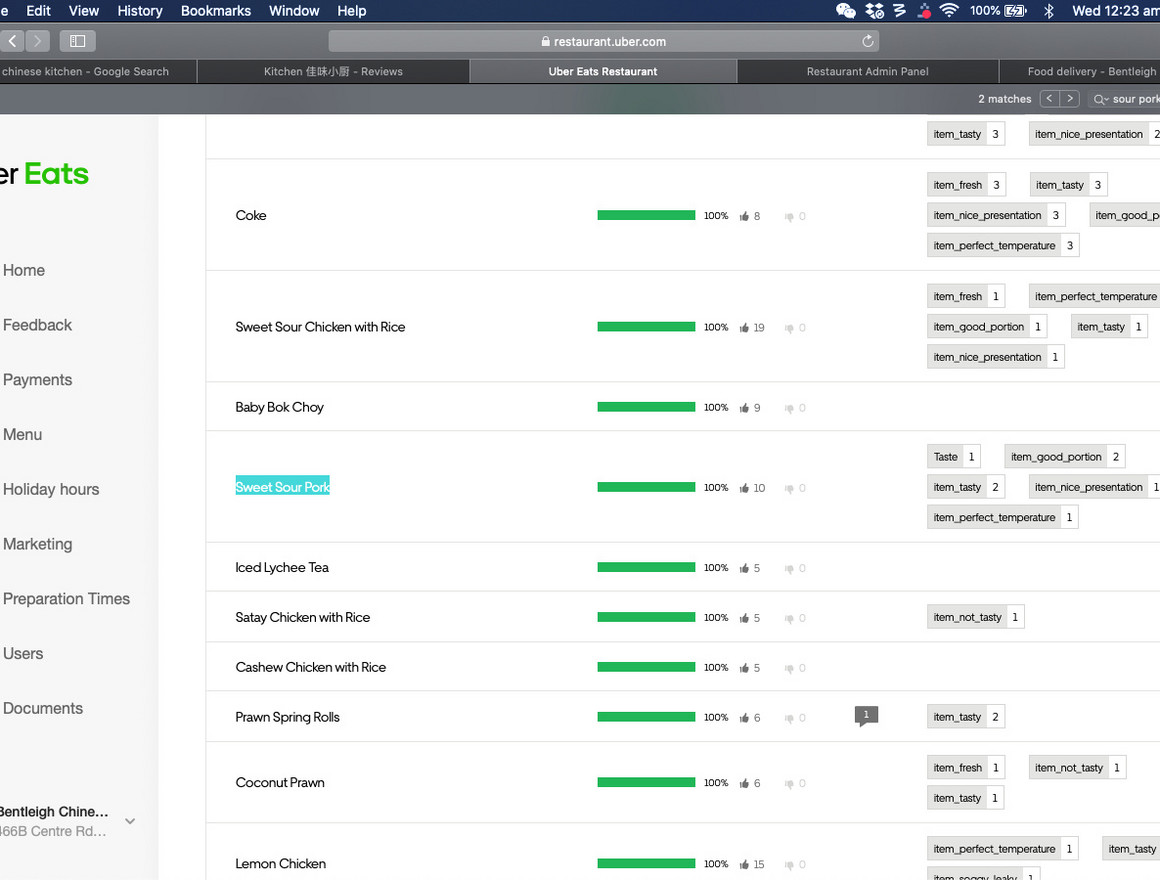This screenshot has width=1160, height=880.
Task: Go to Home in sidebar
Action: tap(24, 270)
